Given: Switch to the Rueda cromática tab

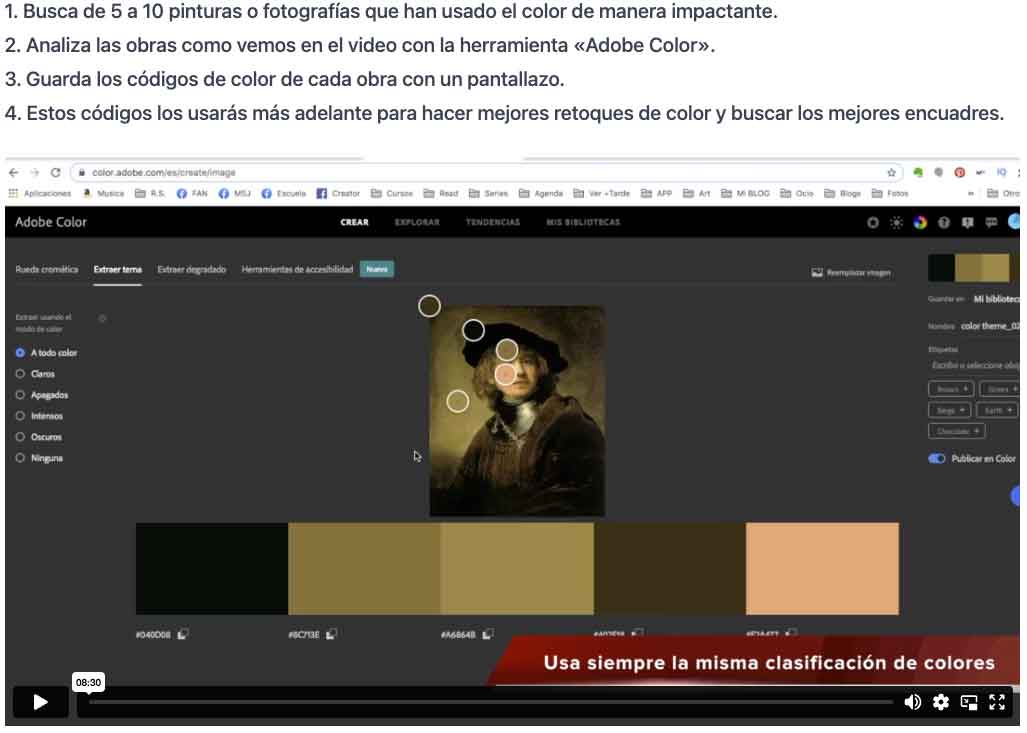Looking at the screenshot, I should tap(47, 269).
